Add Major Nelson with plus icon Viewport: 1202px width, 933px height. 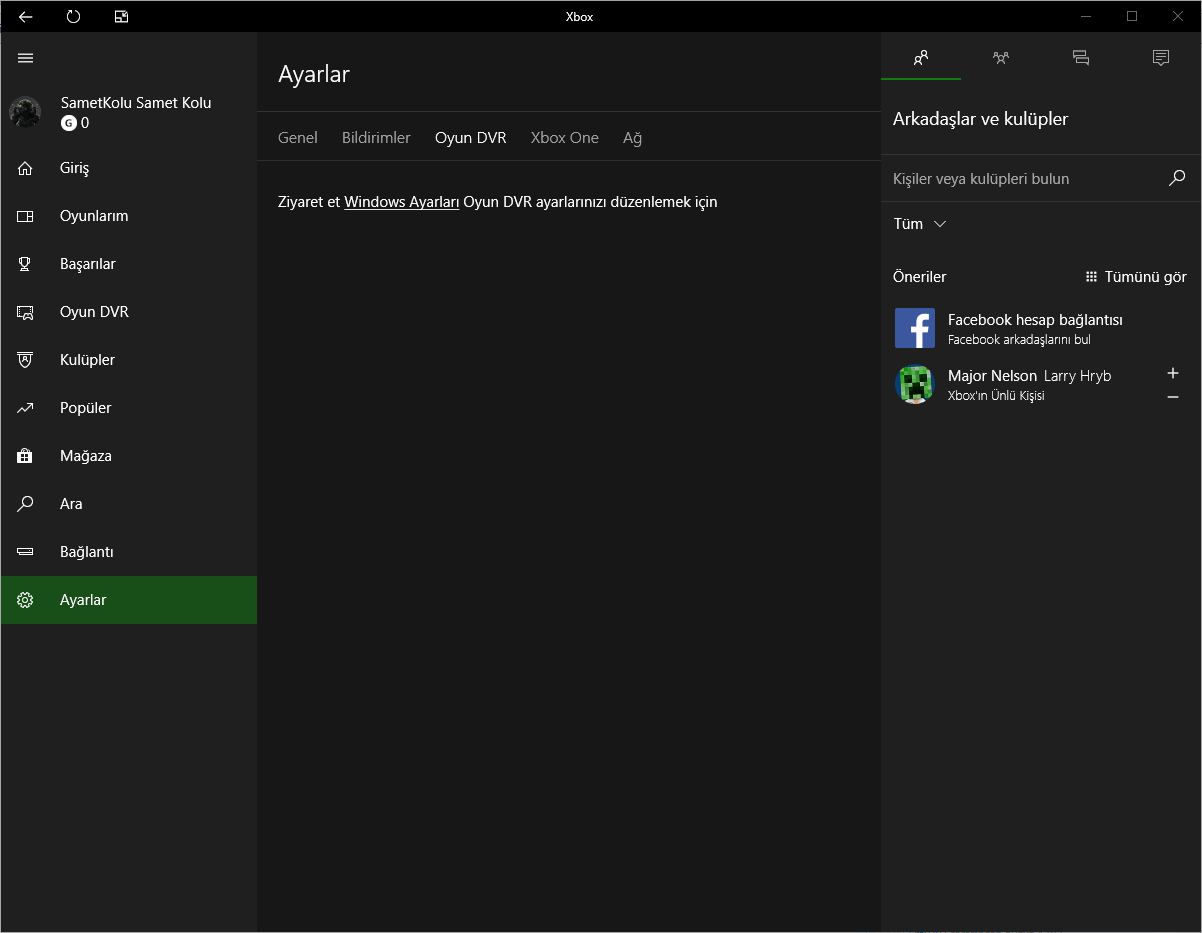[x=1173, y=373]
